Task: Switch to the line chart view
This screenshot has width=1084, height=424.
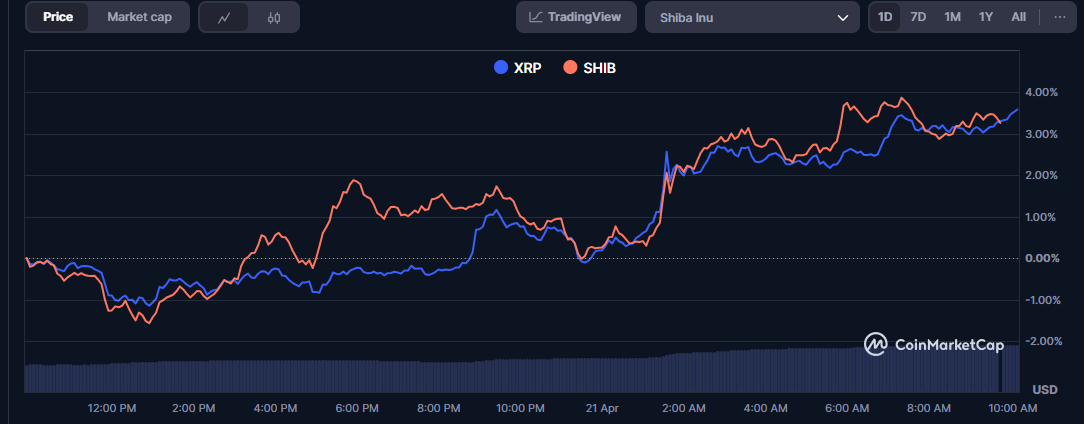Action: 224,17
